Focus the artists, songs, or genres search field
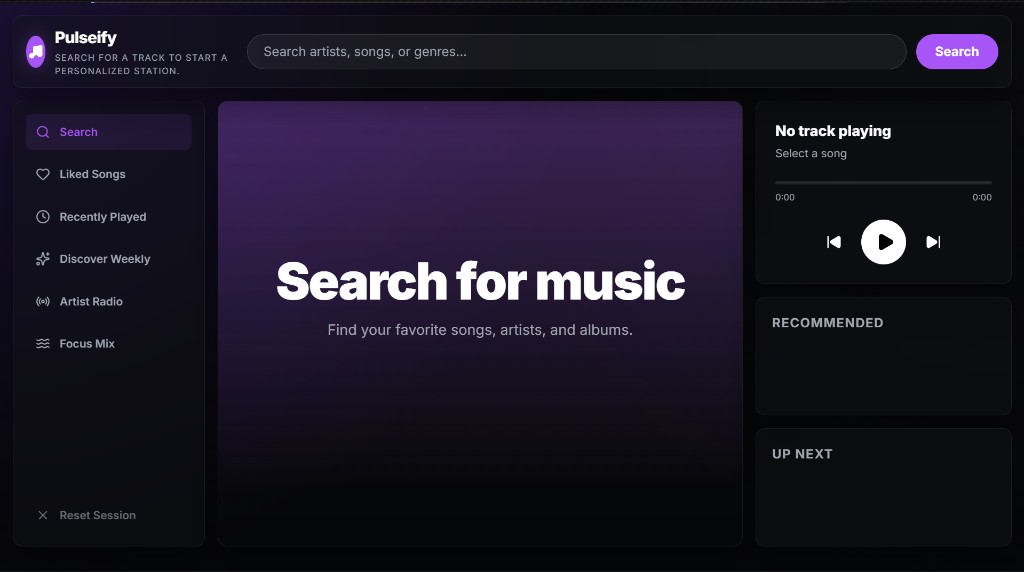Image resolution: width=1024 pixels, height=572 pixels. (577, 52)
